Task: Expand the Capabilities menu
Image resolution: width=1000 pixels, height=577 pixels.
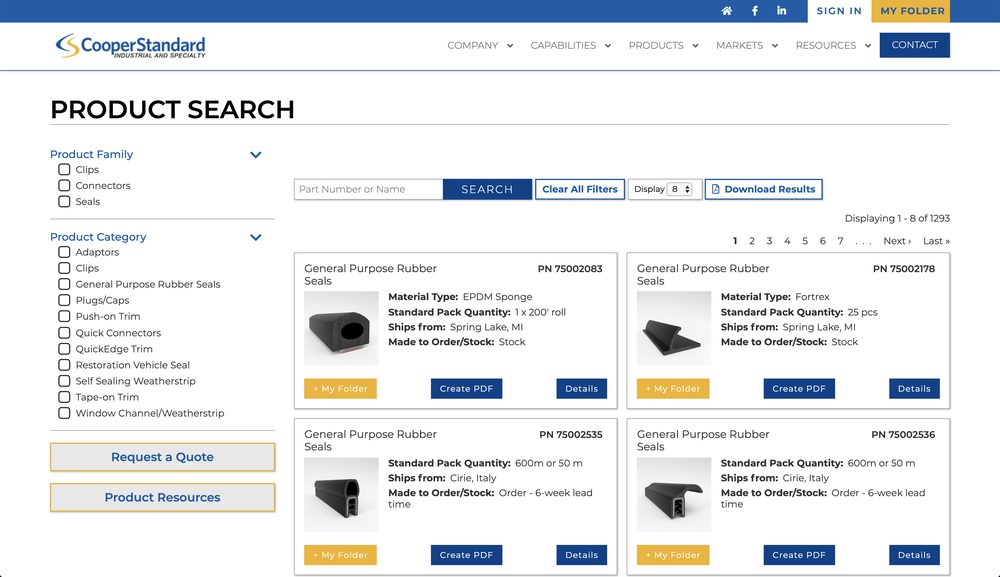Action: 571,45
